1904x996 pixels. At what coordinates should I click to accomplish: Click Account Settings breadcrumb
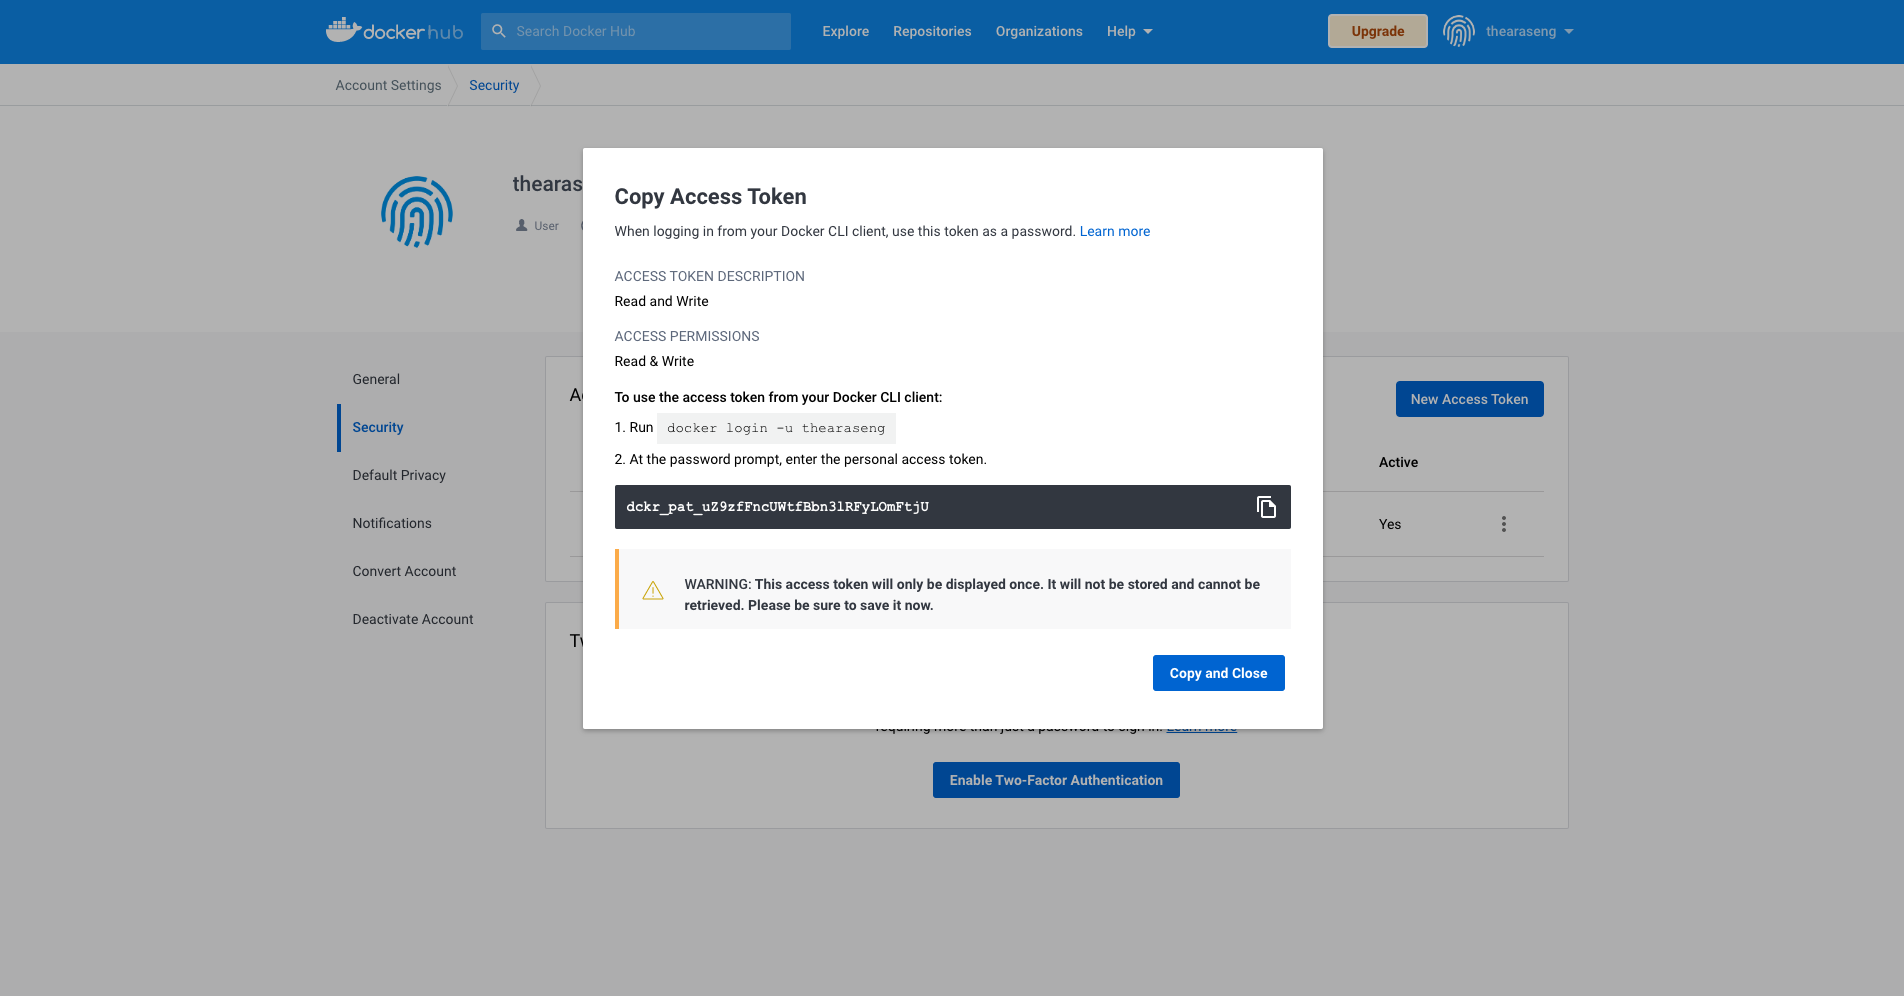coord(388,85)
